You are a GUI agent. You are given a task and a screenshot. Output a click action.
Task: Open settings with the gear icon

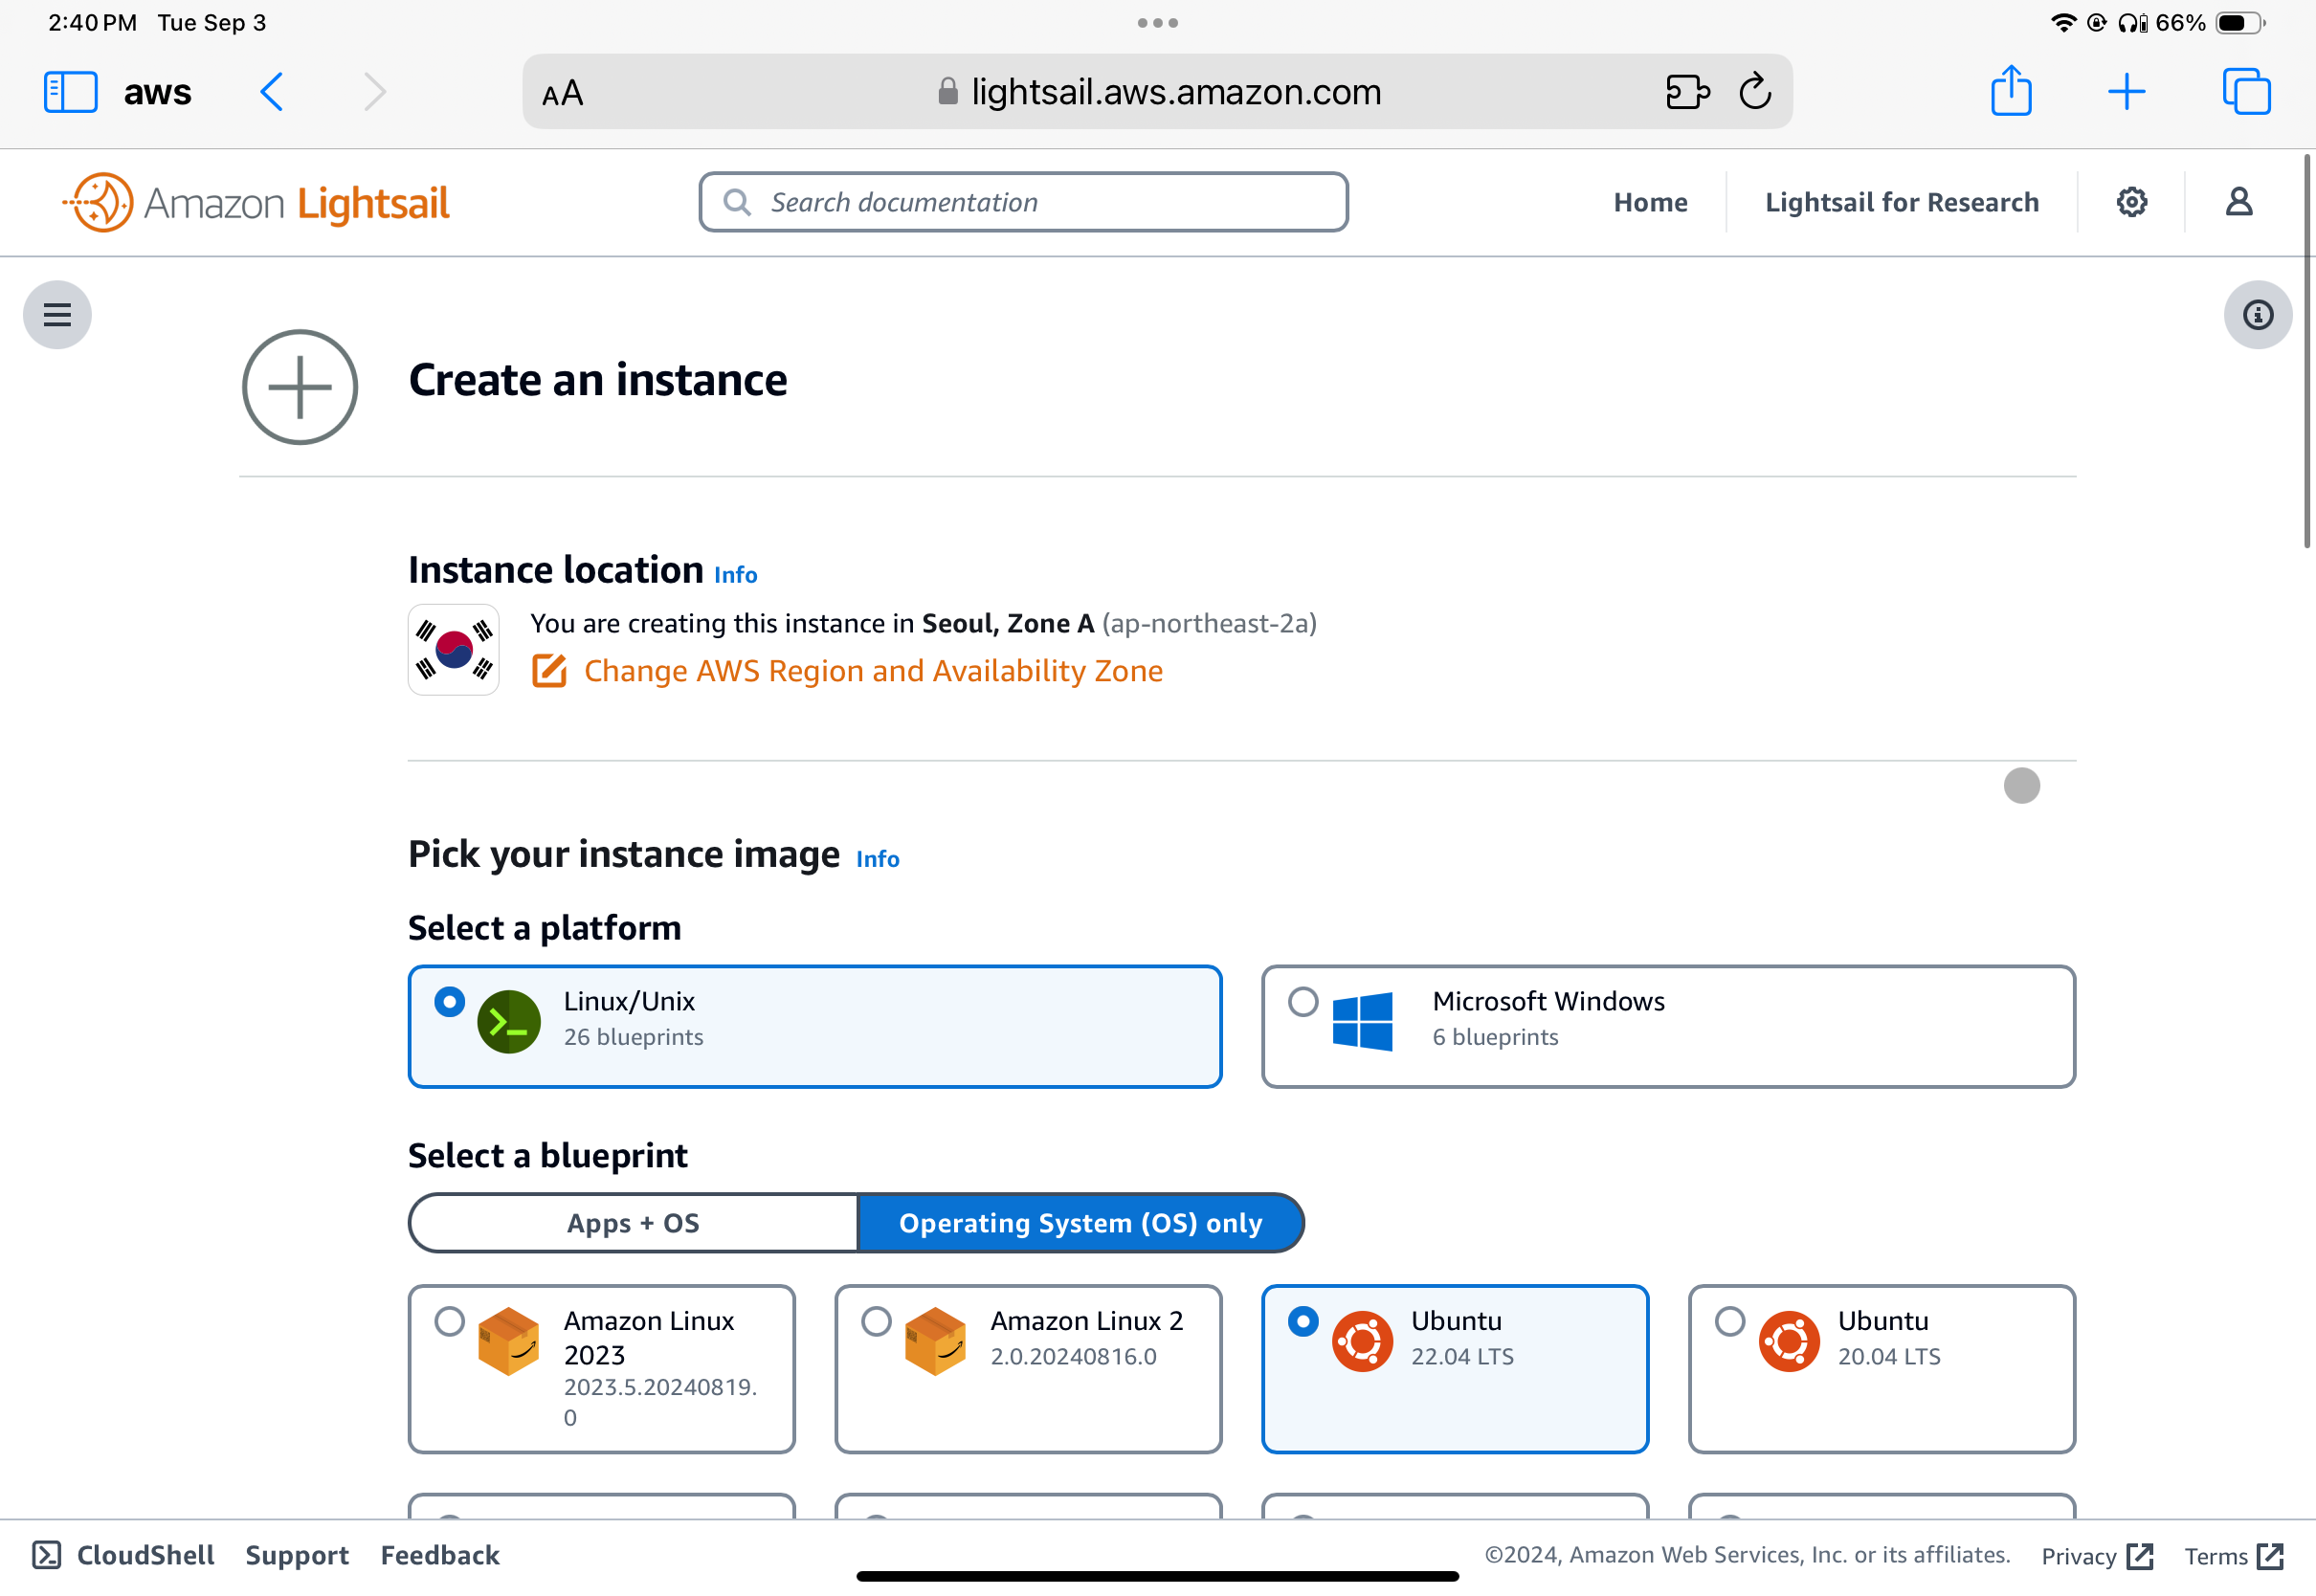pyautogui.click(x=2131, y=202)
